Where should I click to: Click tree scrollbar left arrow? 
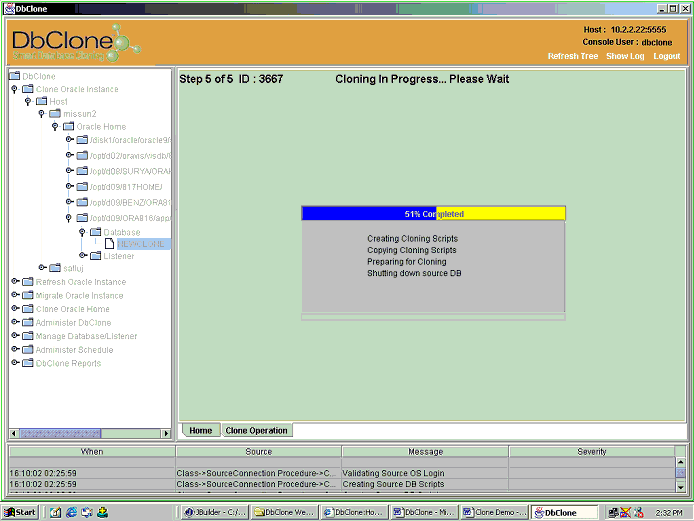[14, 433]
